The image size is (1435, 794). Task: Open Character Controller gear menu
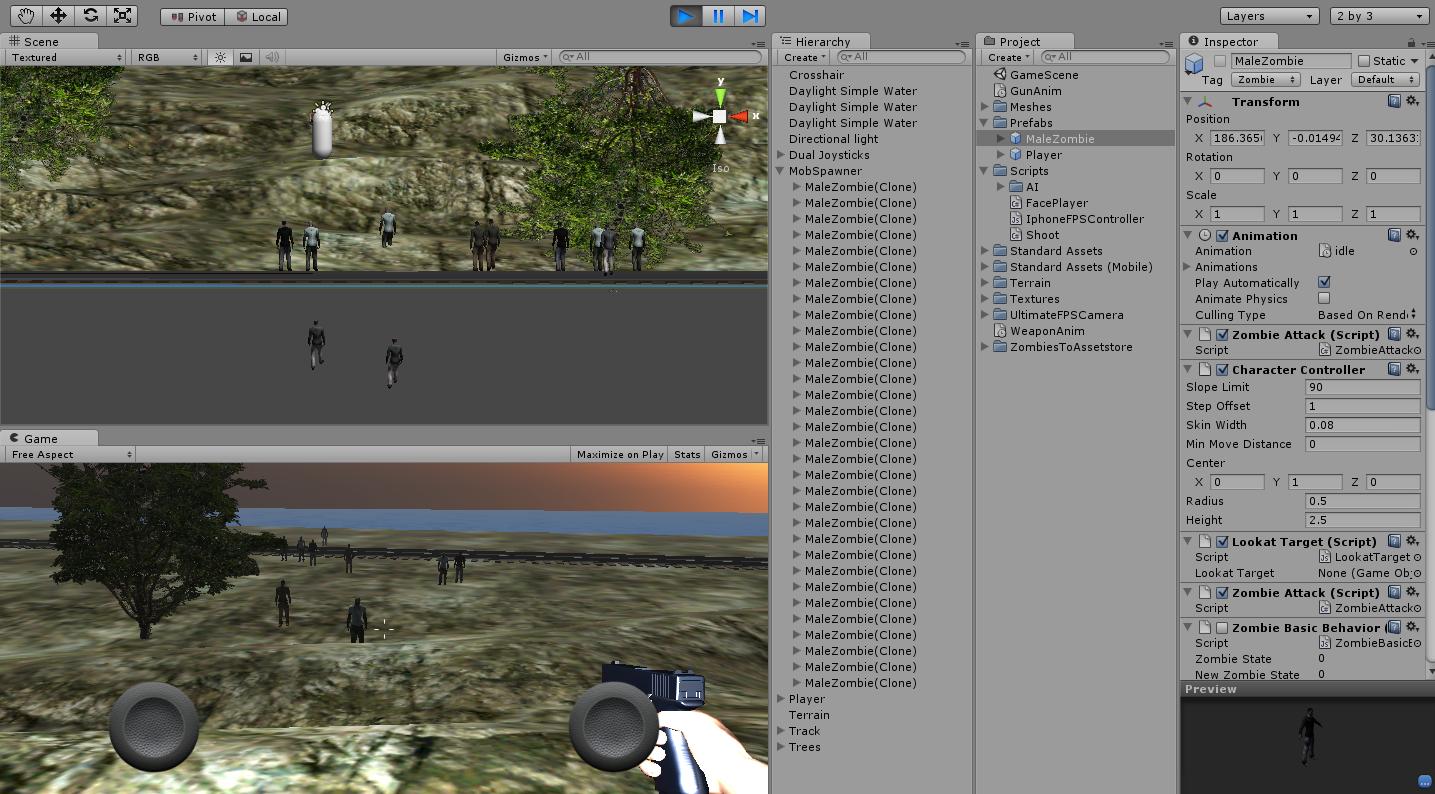coord(1412,369)
